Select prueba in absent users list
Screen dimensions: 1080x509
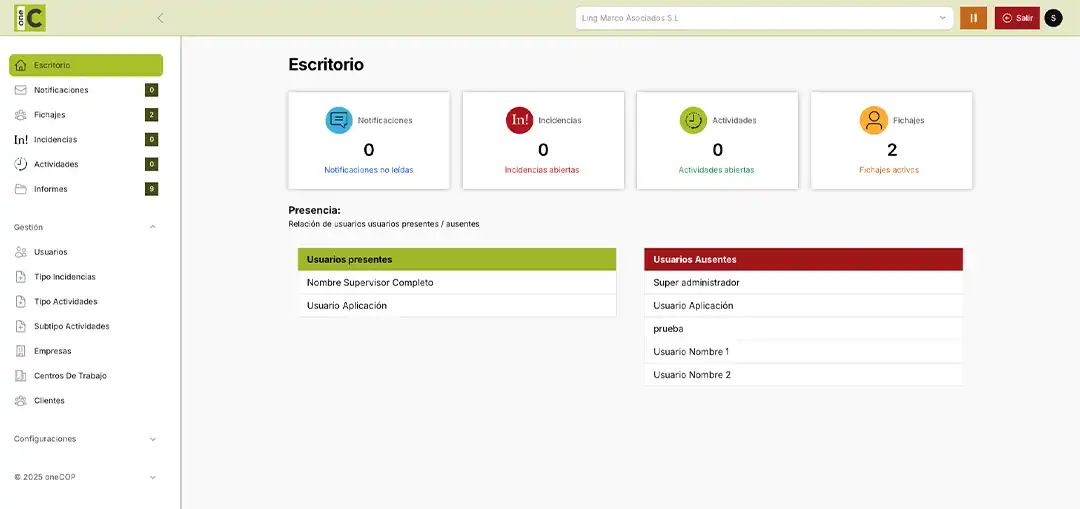[x=668, y=329]
